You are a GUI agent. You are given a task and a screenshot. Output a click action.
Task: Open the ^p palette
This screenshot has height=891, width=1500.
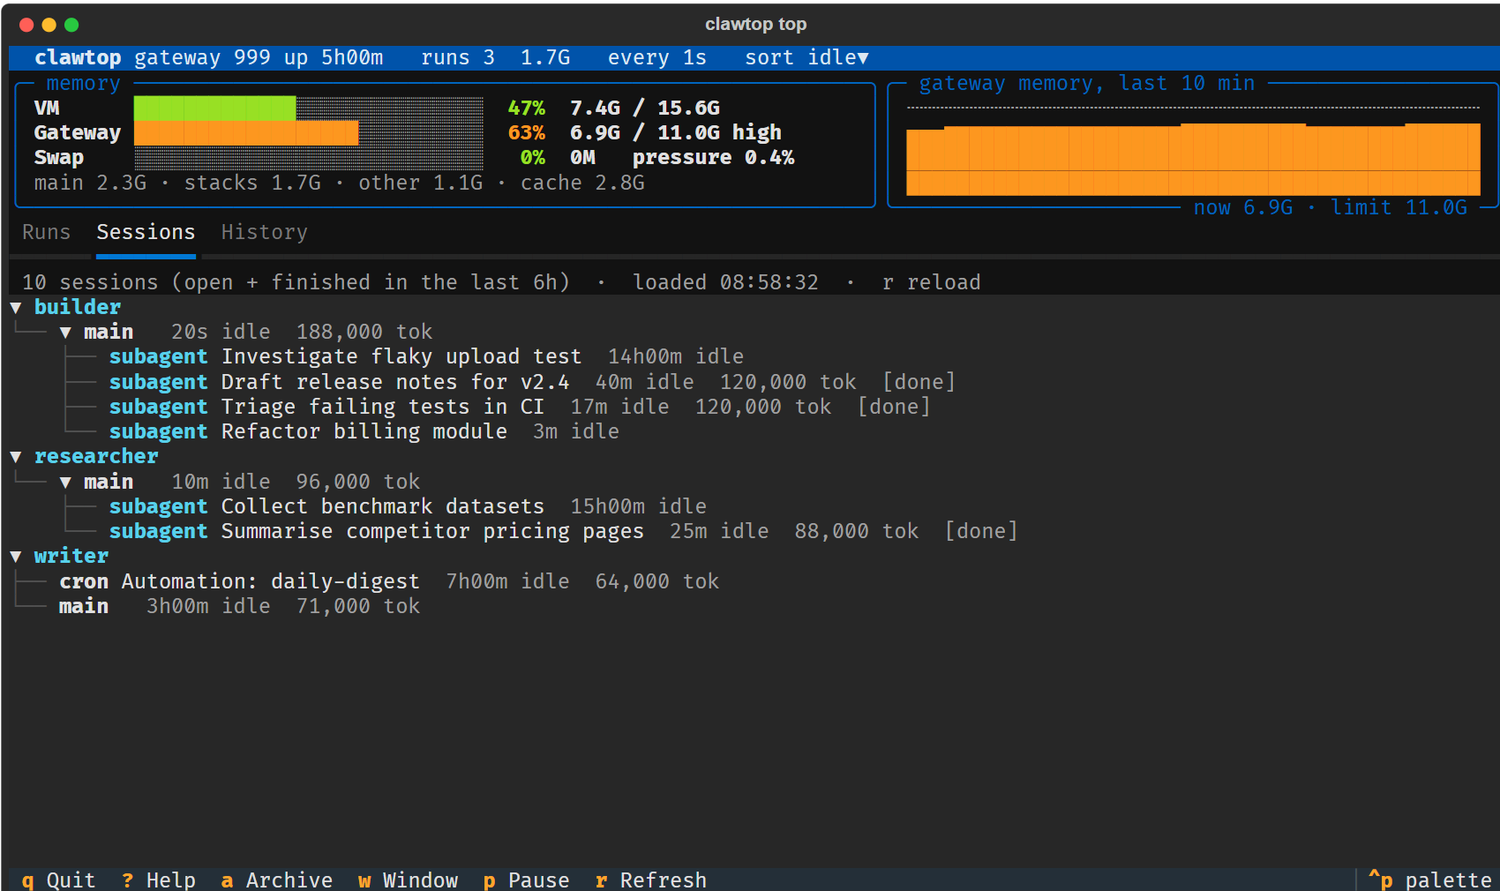coord(1430,880)
